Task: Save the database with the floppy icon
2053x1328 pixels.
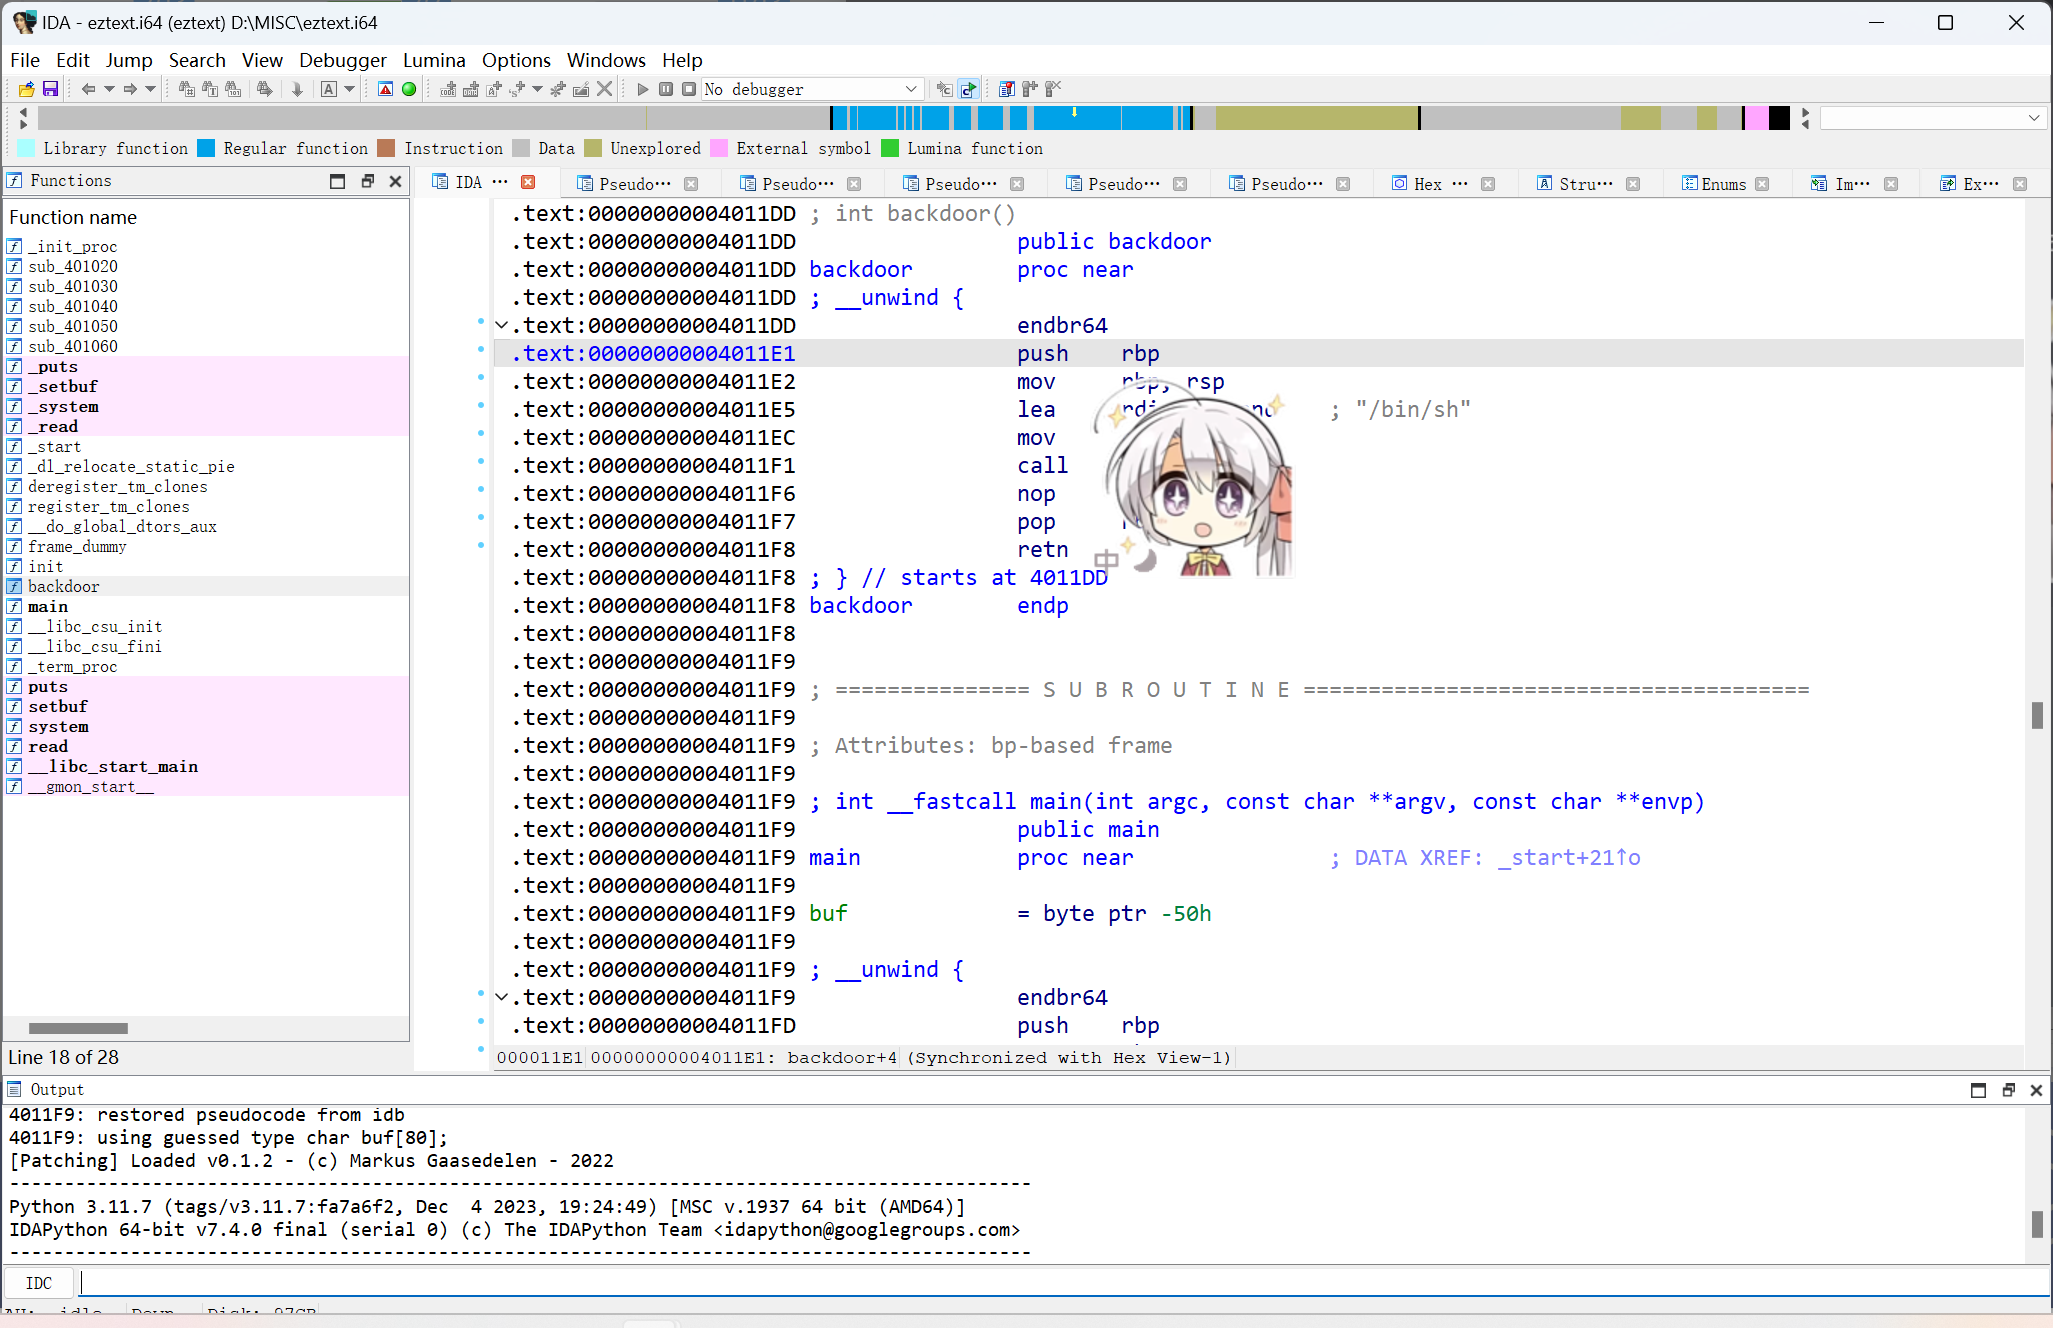Action: coord(50,89)
